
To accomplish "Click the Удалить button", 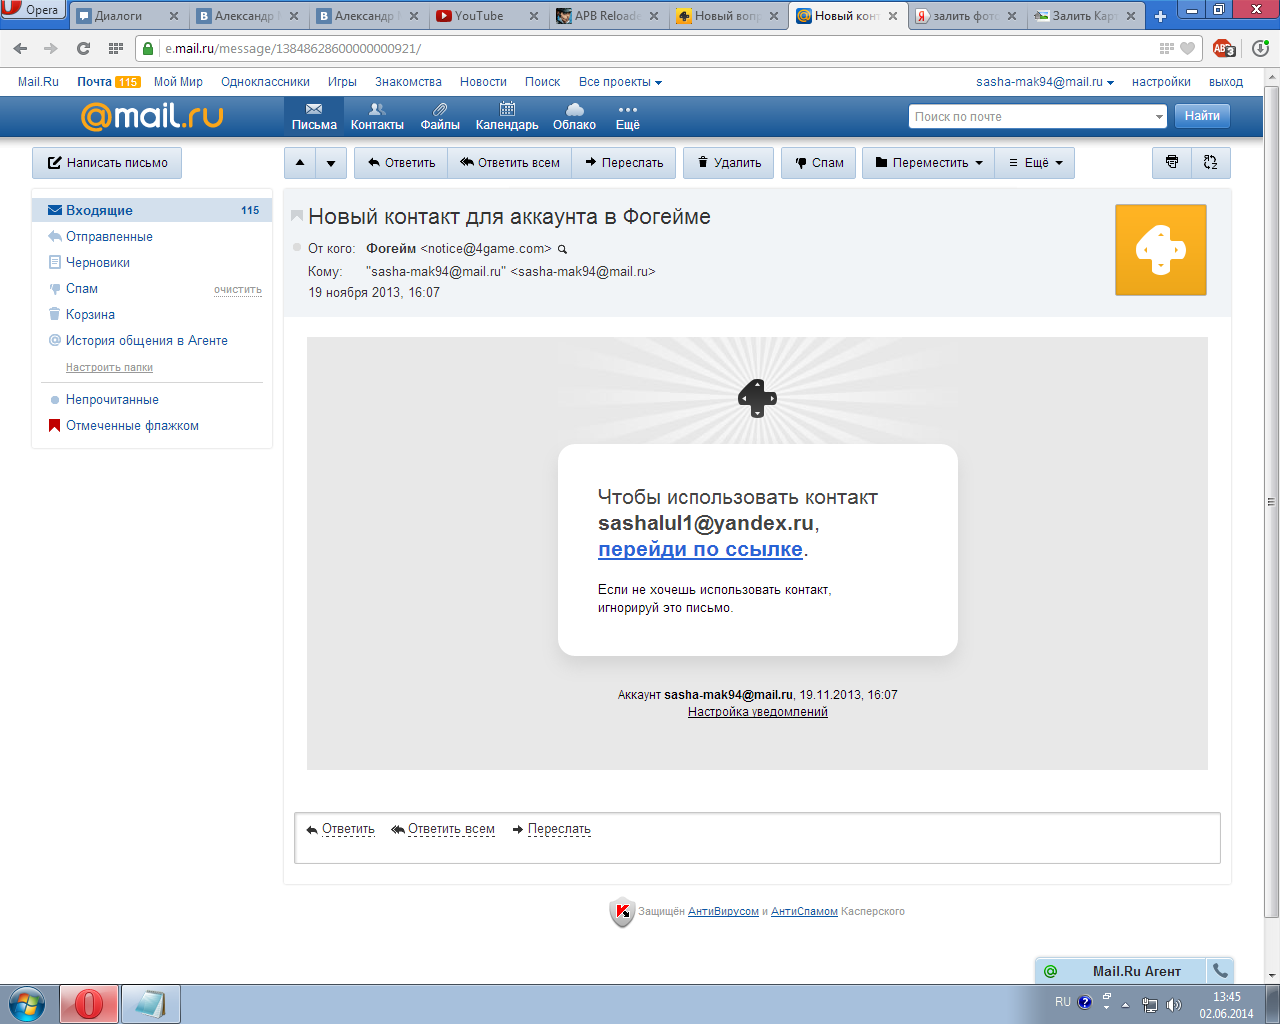I will coord(729,163).
